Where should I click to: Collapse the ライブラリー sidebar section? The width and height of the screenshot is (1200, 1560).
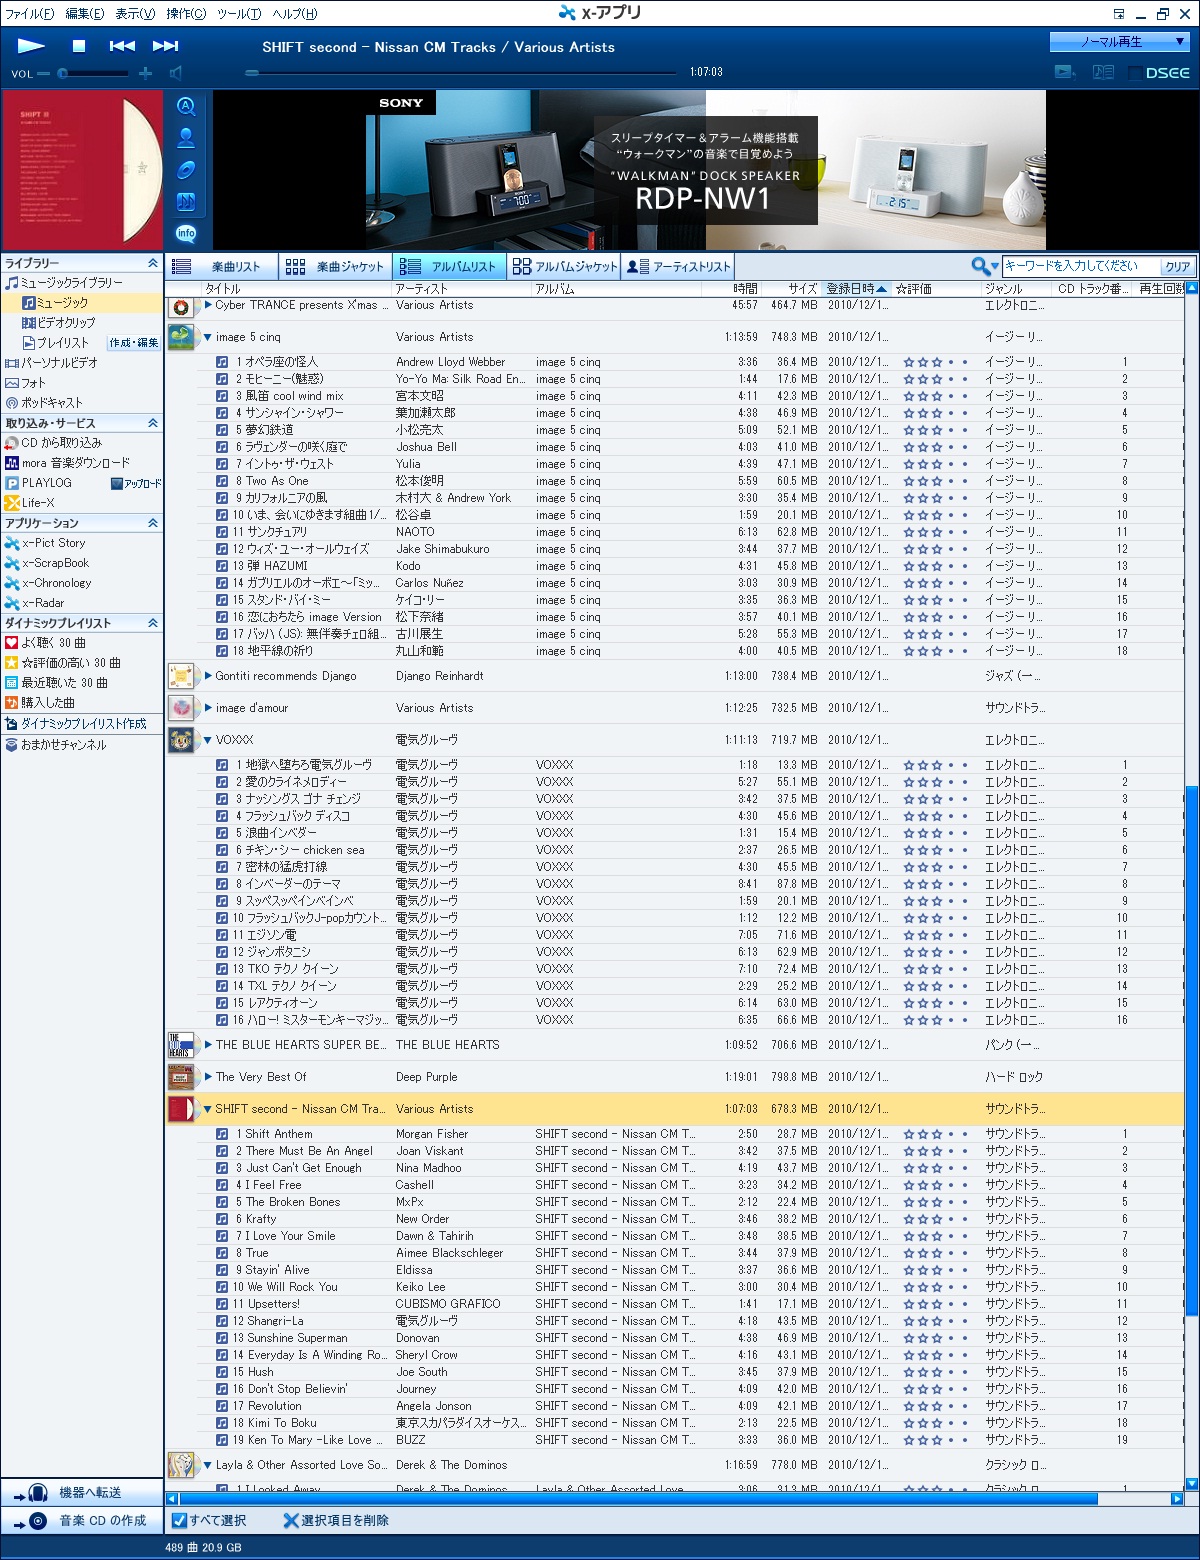[x=153, y=263]
